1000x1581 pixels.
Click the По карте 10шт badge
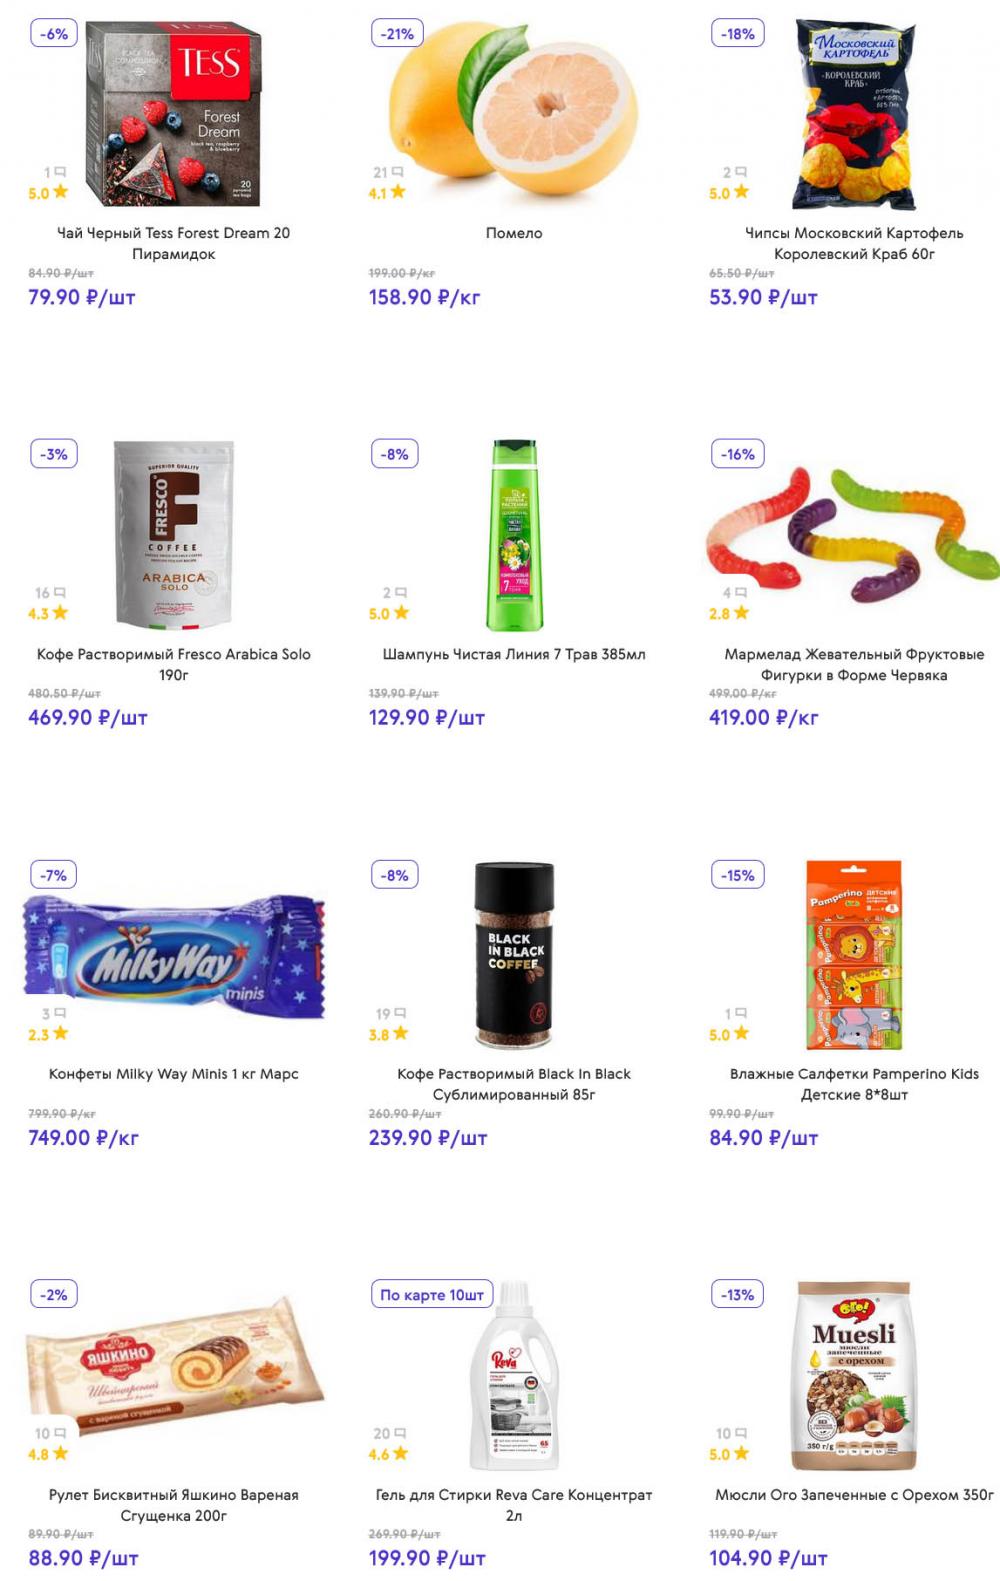pyautogui.click(x=432, y=1295)
